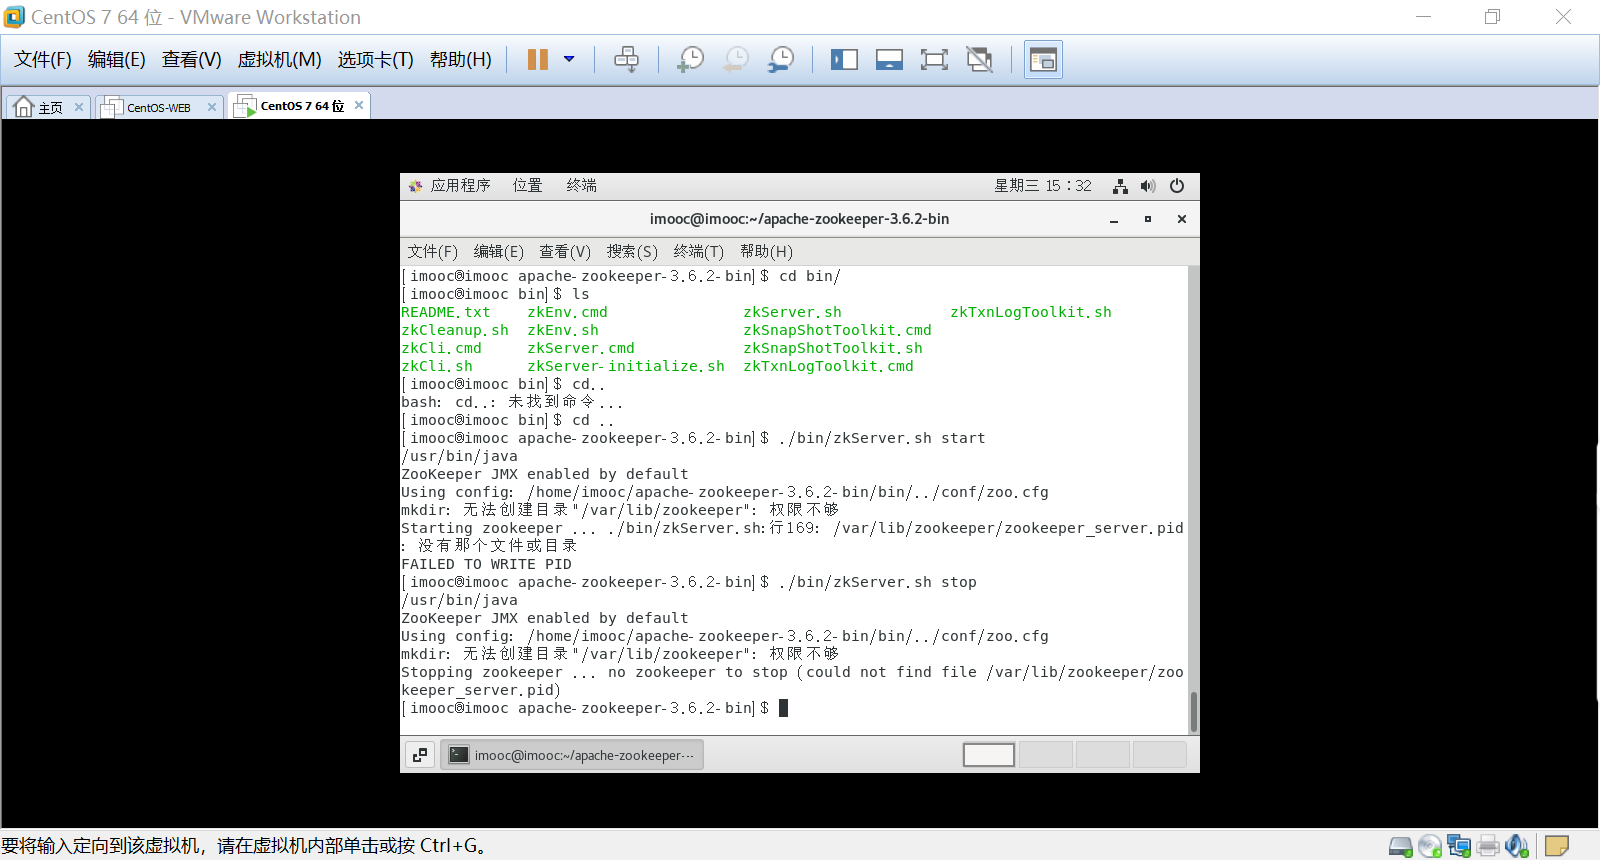The height and width of the screenshot is (860, 1600).
Task: Take a snapshot of this virtual machine
Action: 690,60
